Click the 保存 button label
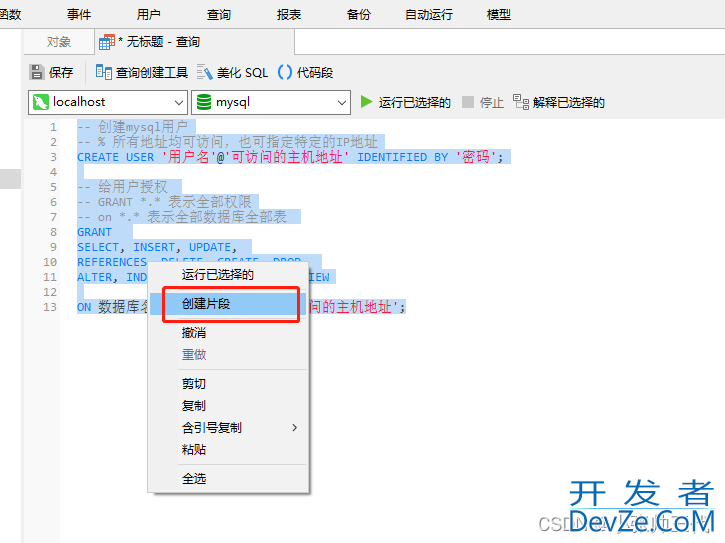The image size is (725, 543). click(61, 73)
